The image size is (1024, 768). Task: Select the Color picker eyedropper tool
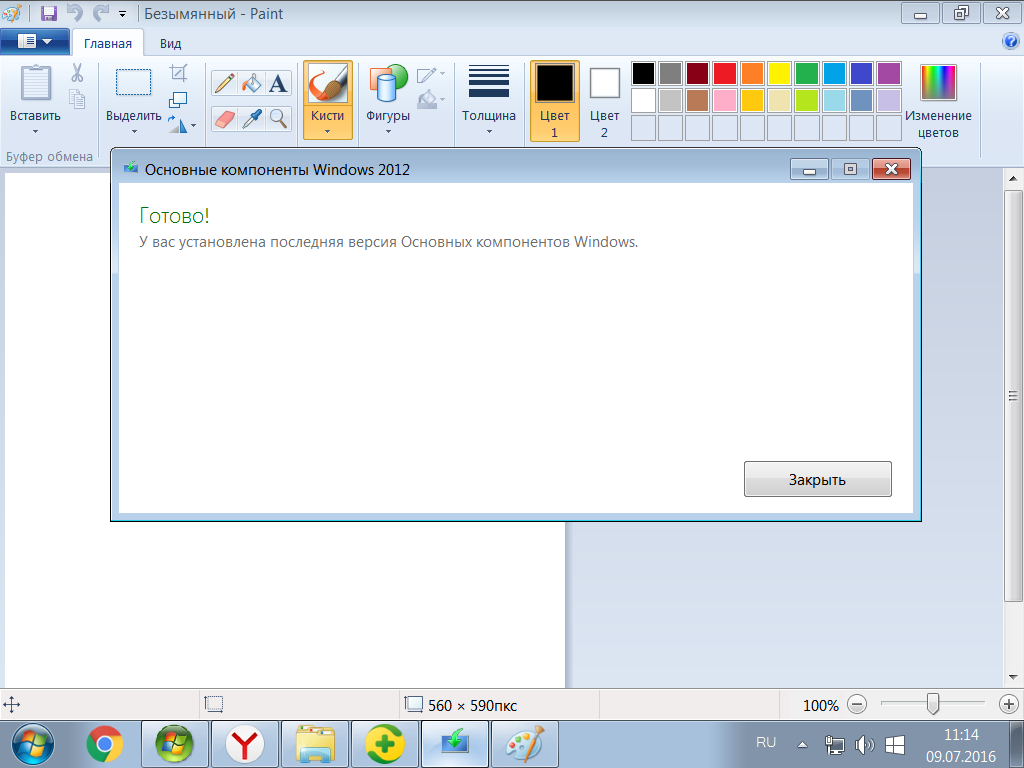[x=251, y=119]
